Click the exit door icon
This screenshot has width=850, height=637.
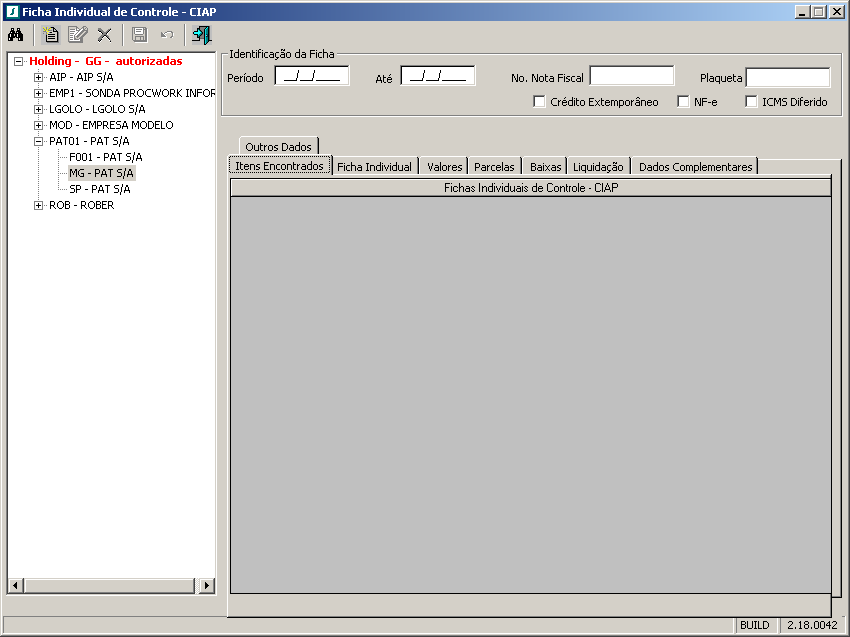201,35
